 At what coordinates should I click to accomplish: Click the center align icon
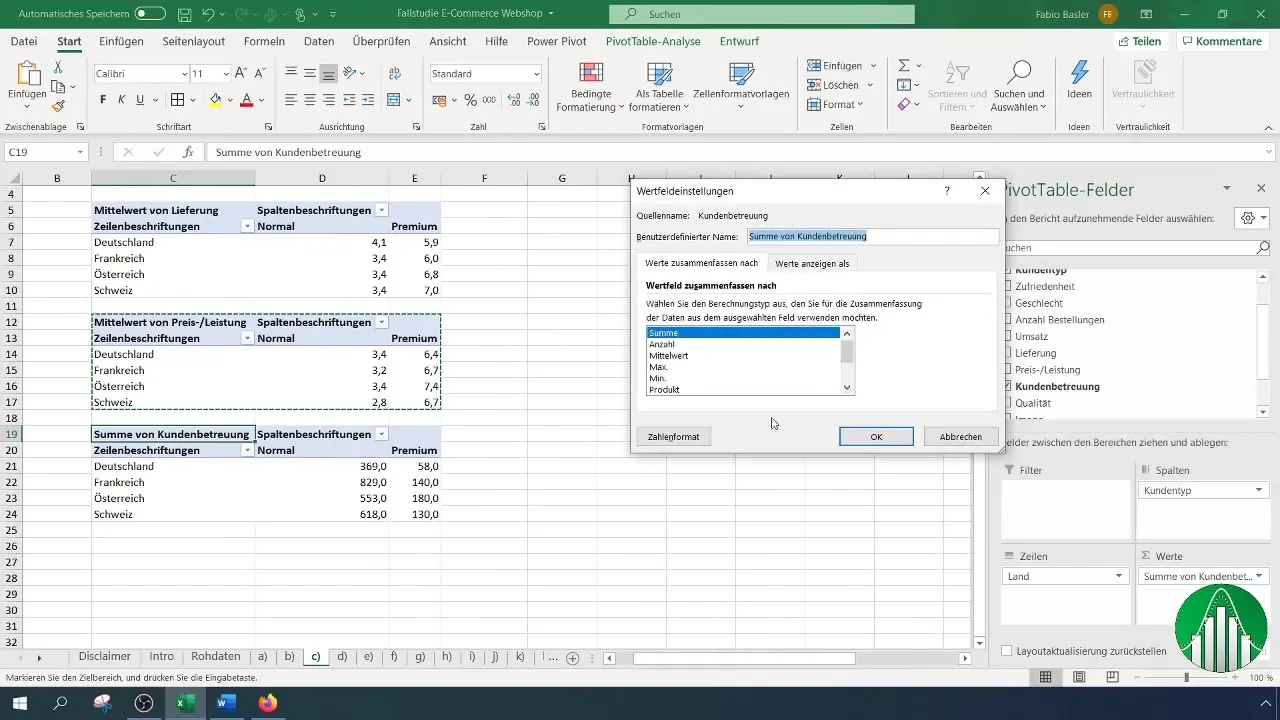coord(310,100)
